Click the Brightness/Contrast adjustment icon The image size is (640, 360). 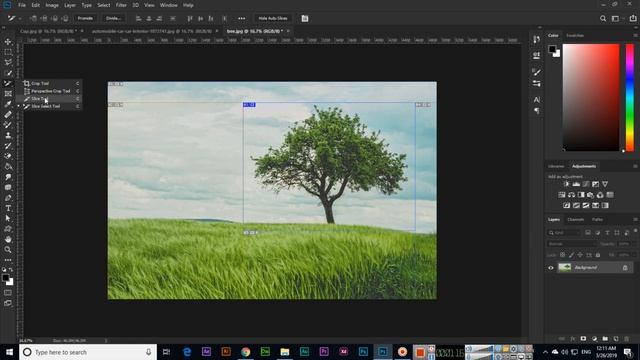pyautogui.click(x=567, y=184)
